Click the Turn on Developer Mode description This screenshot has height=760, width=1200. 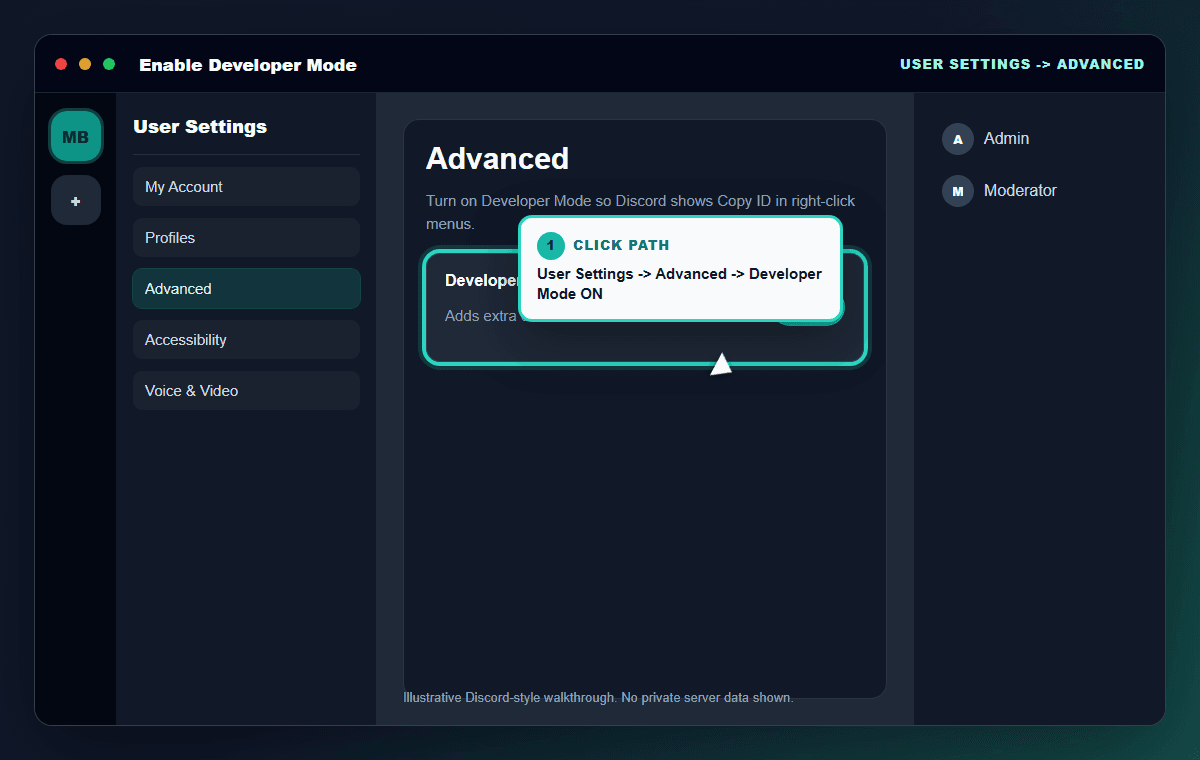[x=640, y=212]
